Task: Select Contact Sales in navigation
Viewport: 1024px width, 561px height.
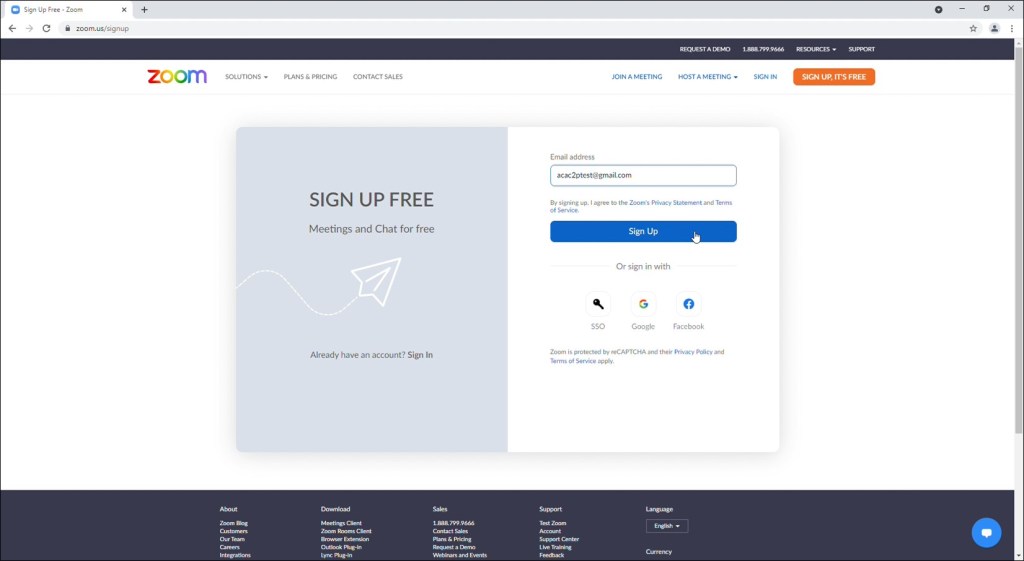Action: (x=377, y=77)
